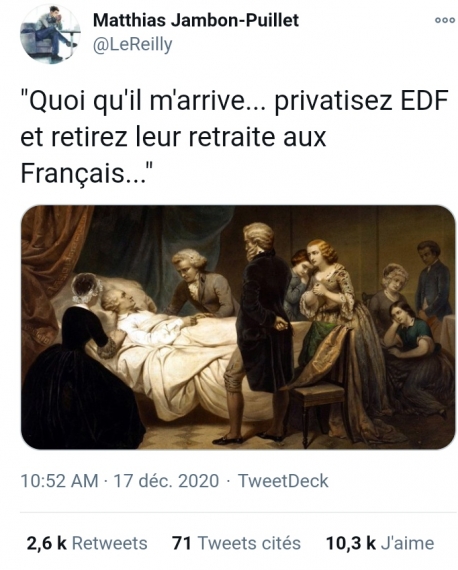Click the word Retweets label
This screenshot has width=458, height=570.
click(x=110, y=543)
